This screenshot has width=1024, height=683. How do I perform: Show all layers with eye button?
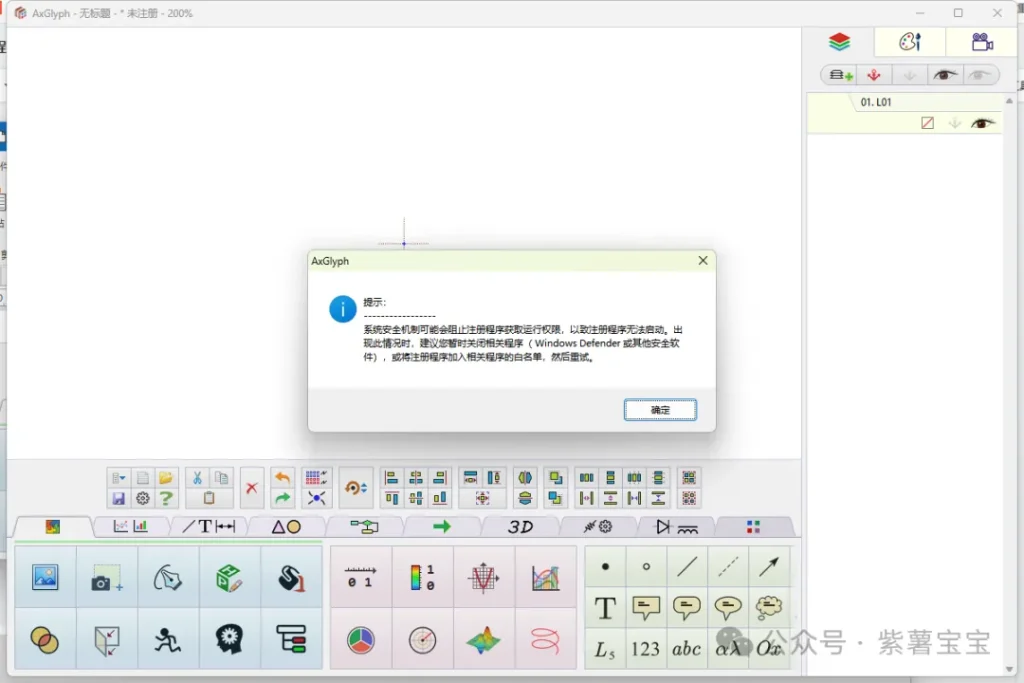pyautogui.click(x=945, y=75)
